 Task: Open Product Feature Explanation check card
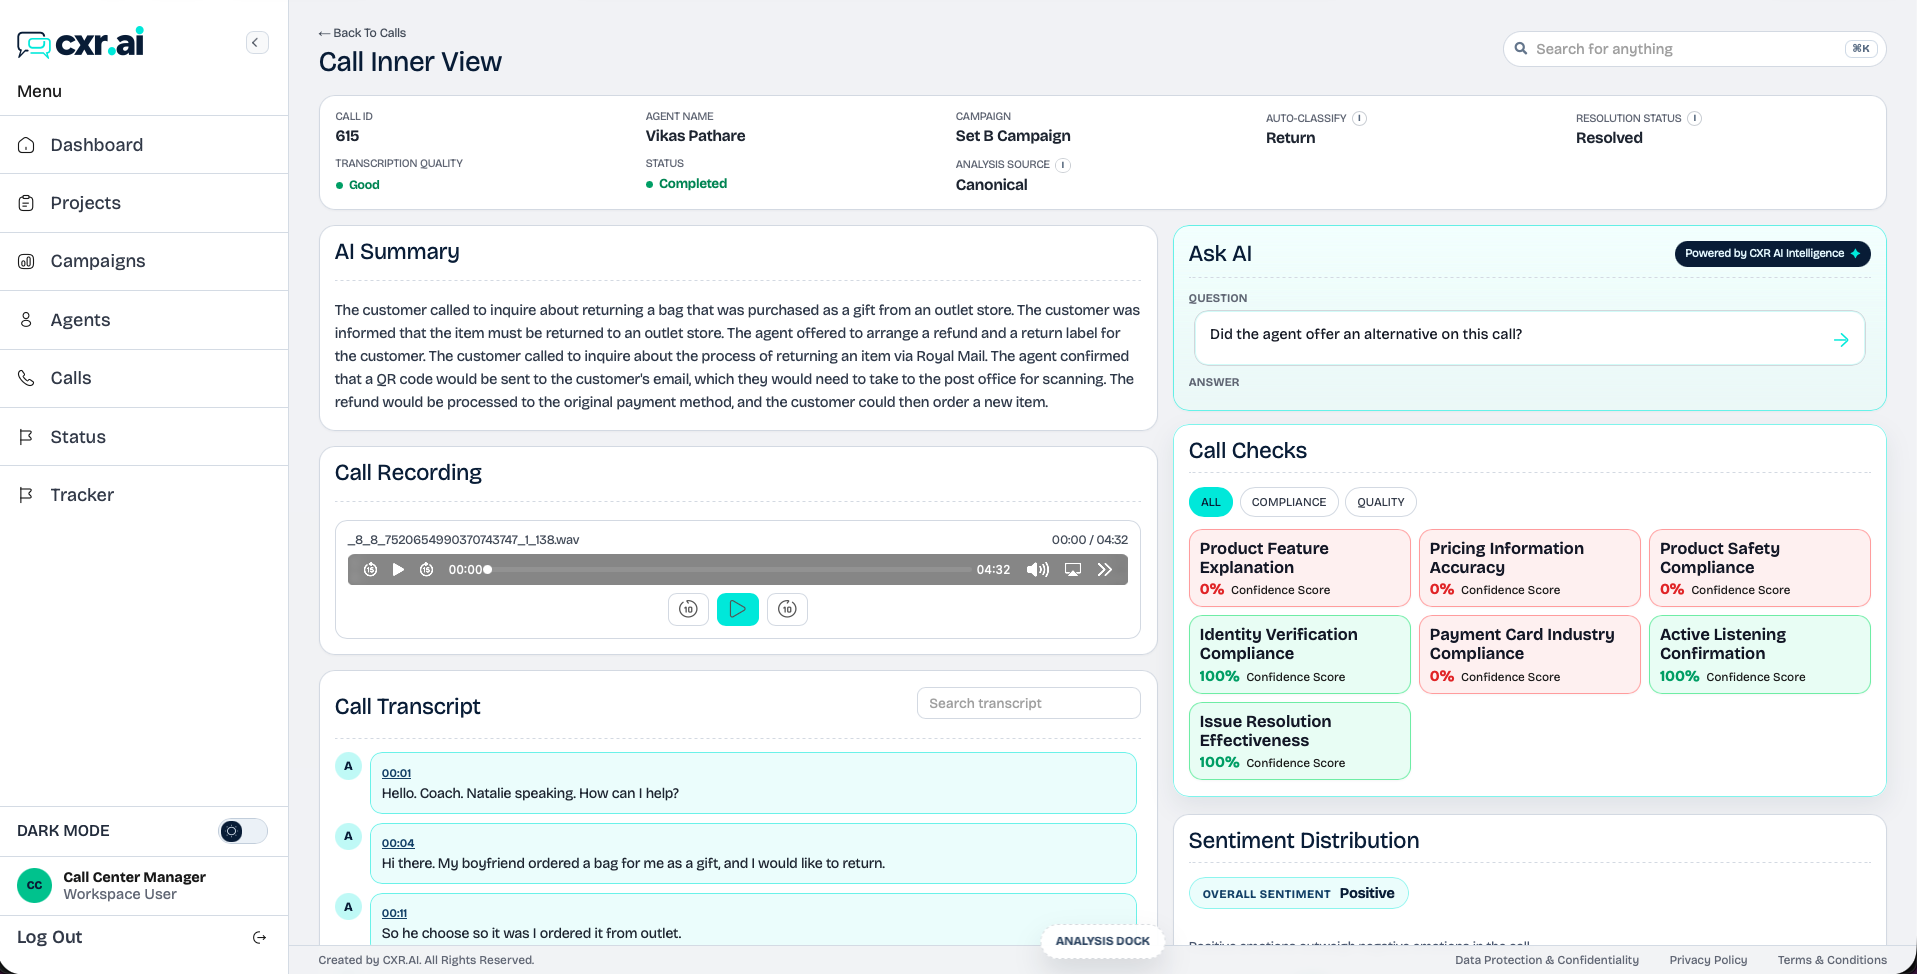click(1299, 568)
